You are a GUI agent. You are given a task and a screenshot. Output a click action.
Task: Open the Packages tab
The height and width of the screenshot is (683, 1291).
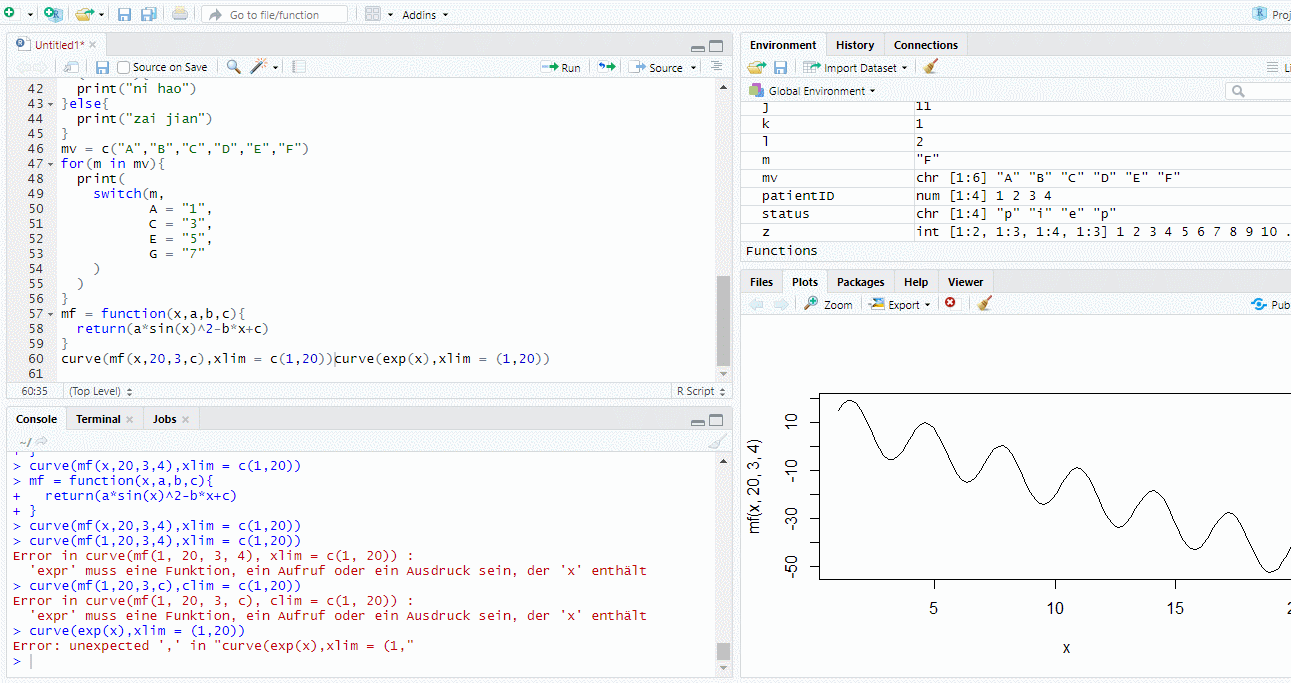pos(861,282)
